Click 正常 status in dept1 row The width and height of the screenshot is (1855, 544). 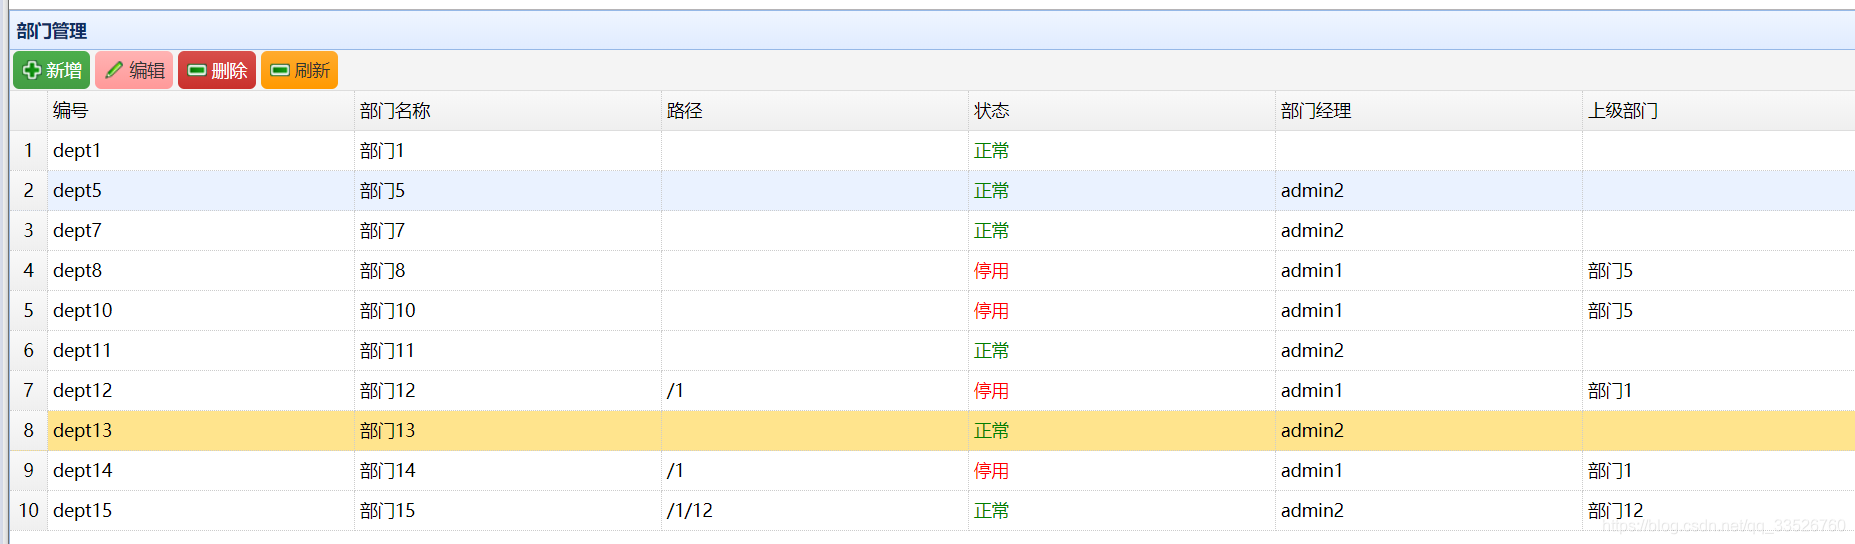[992, 150]
